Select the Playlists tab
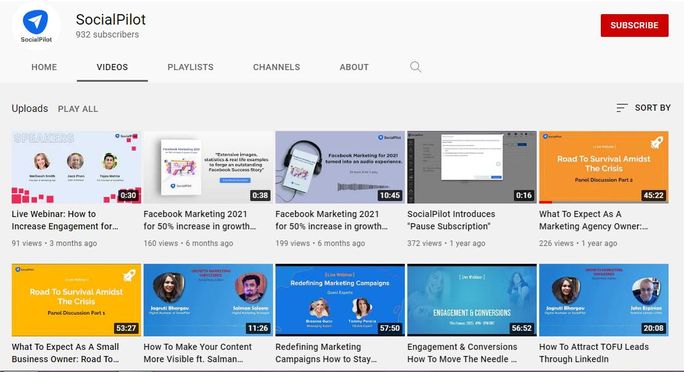 point(191,67)
